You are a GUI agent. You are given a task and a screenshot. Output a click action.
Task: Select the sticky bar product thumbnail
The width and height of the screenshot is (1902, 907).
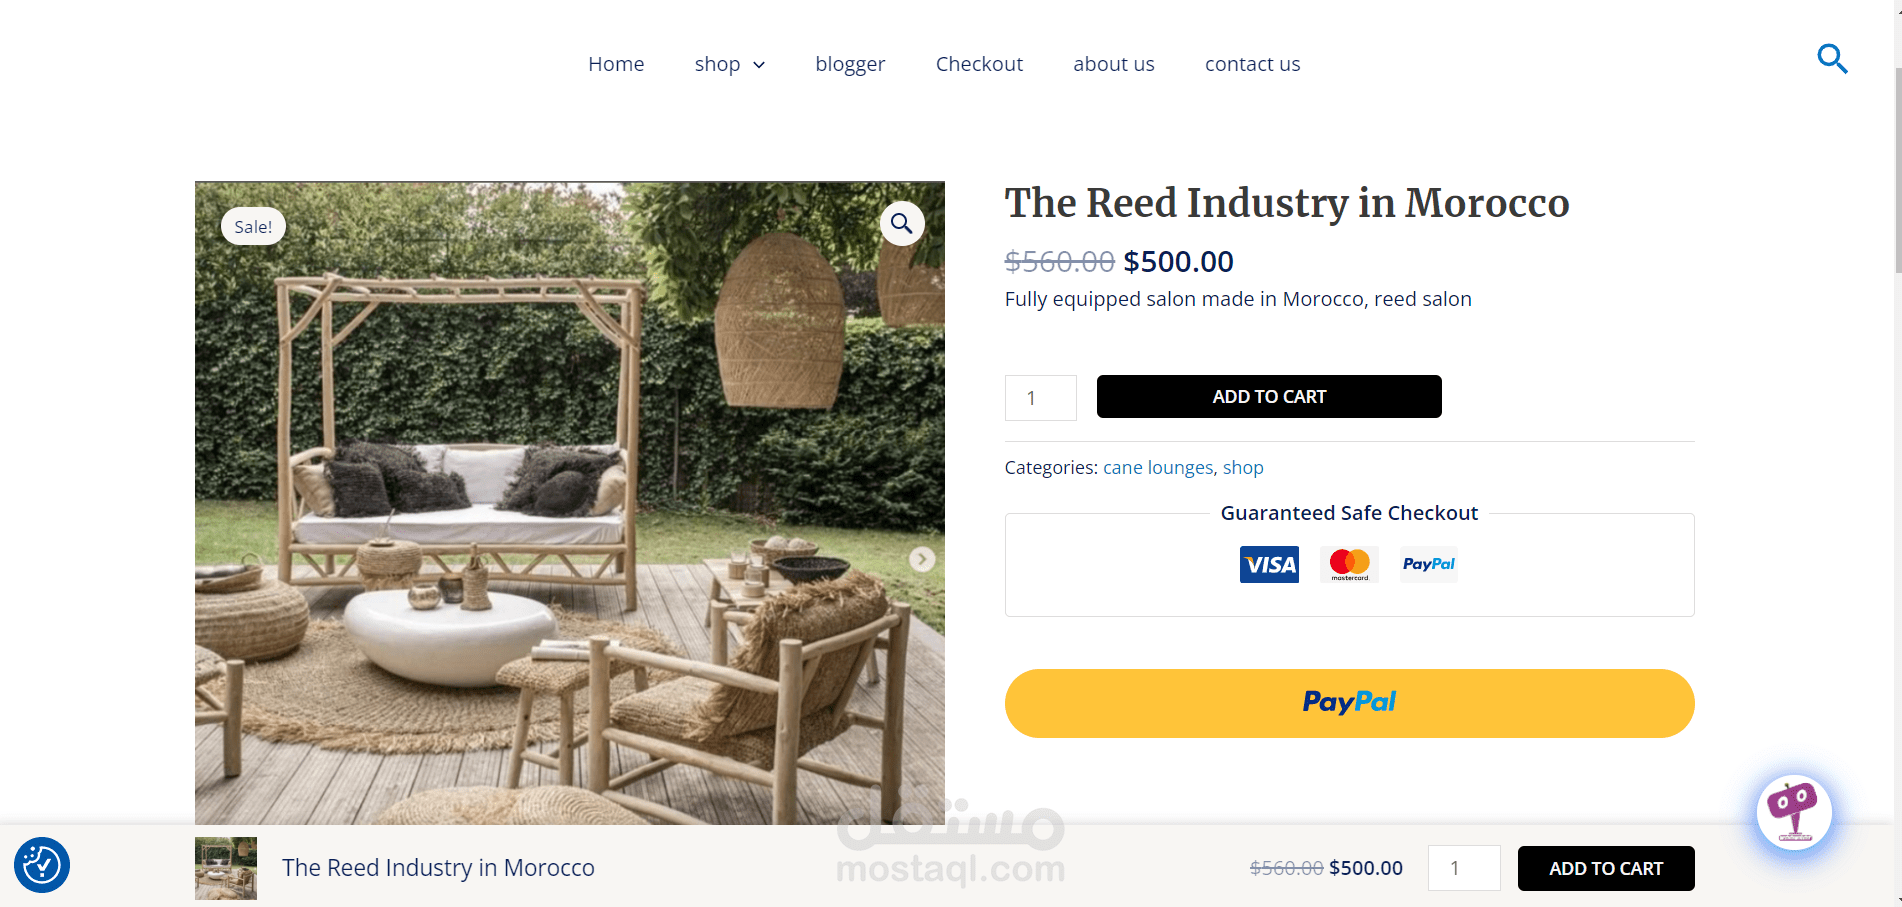226,868
